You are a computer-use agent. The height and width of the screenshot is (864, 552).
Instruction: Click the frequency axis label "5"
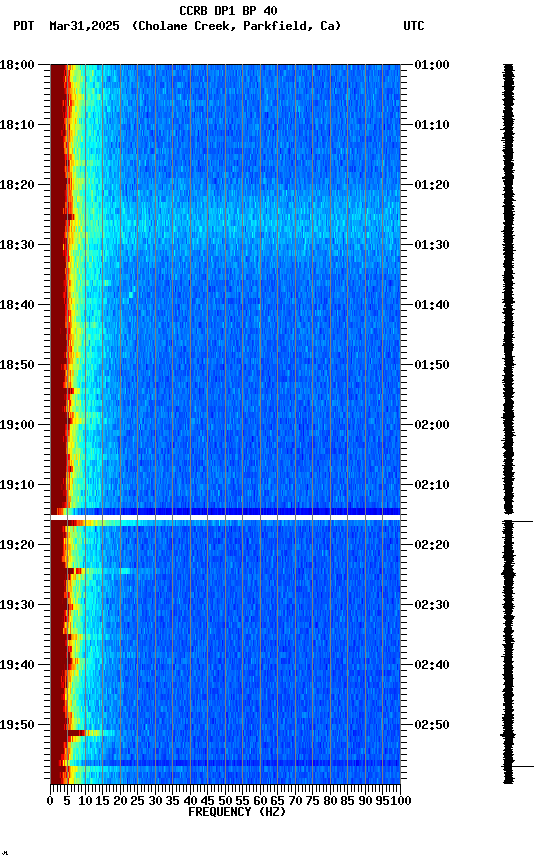(x=67, y=801)
